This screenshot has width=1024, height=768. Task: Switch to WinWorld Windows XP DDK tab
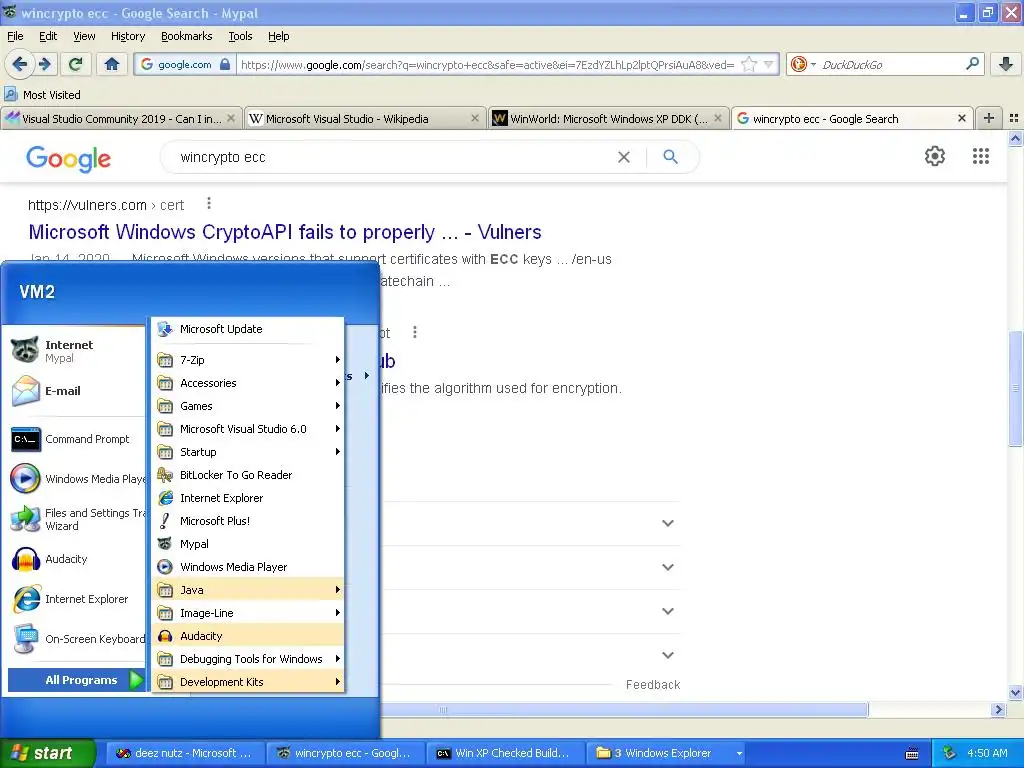[608, 118]
